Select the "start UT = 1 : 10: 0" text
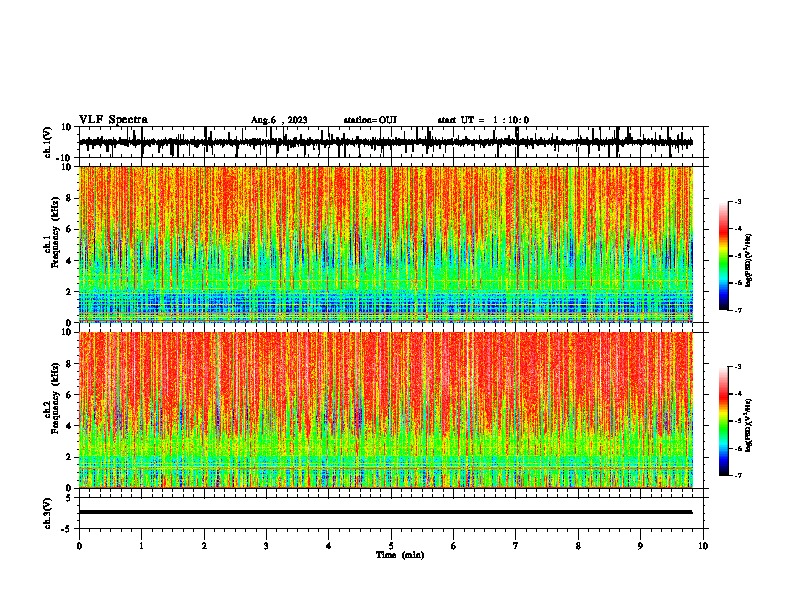Viewport: 792px width, 612px height. (483, 120)
